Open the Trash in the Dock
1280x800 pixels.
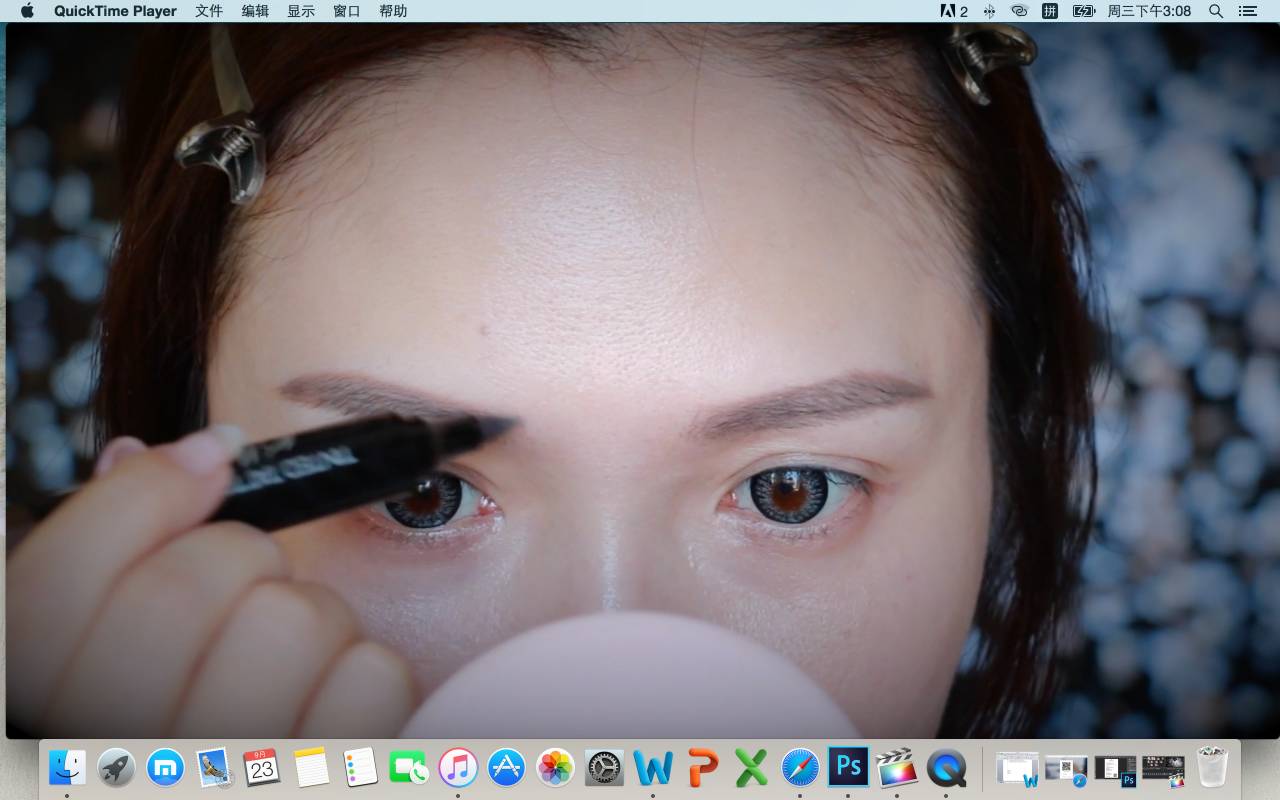[x=1212, y=767]
